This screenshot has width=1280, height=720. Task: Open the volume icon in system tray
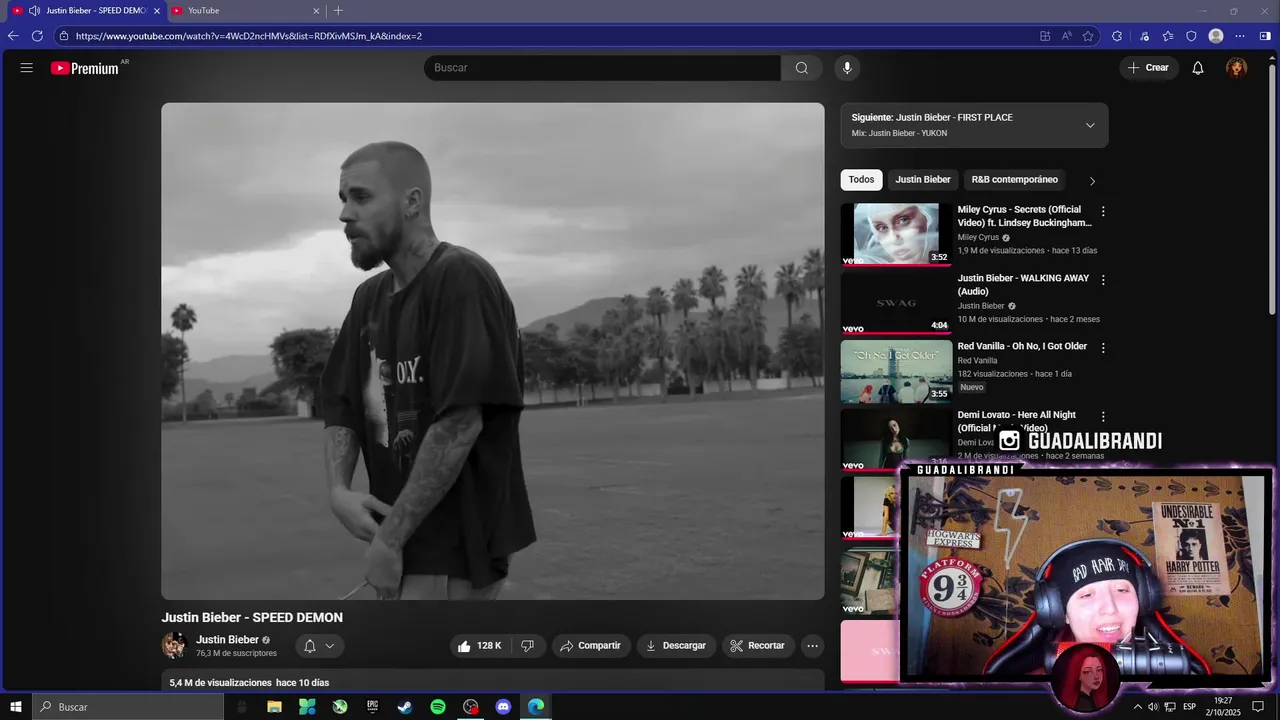coord(1153,707)
